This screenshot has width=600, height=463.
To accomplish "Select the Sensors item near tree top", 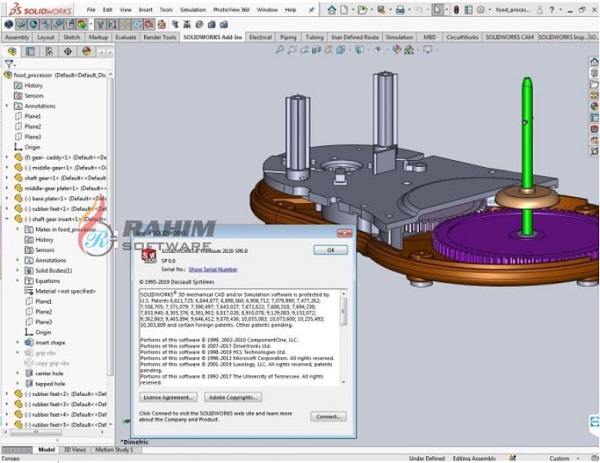I will click(x=34, y=96).
